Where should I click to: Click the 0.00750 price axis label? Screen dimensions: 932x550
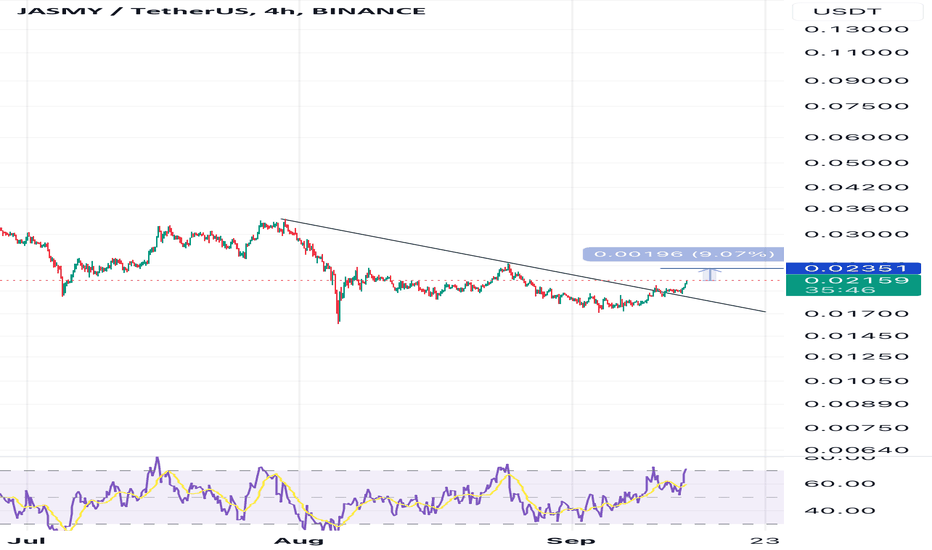[x=857, y=428]
